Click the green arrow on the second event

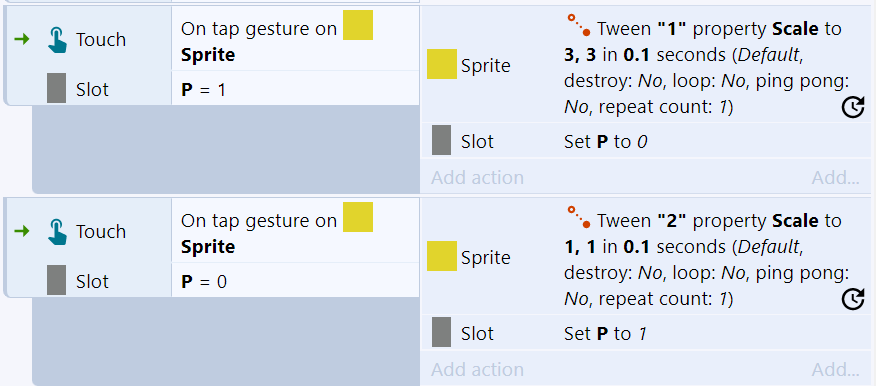coord(22,231)
